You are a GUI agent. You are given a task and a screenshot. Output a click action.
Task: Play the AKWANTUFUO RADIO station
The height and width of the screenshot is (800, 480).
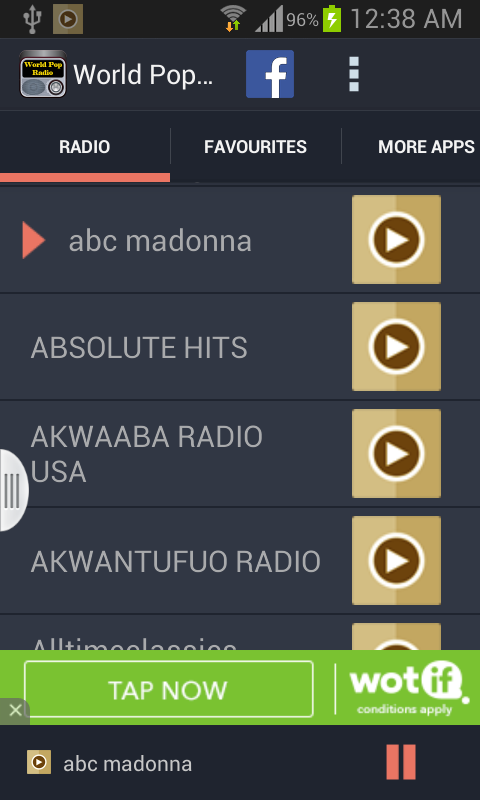tap(396, 560)
